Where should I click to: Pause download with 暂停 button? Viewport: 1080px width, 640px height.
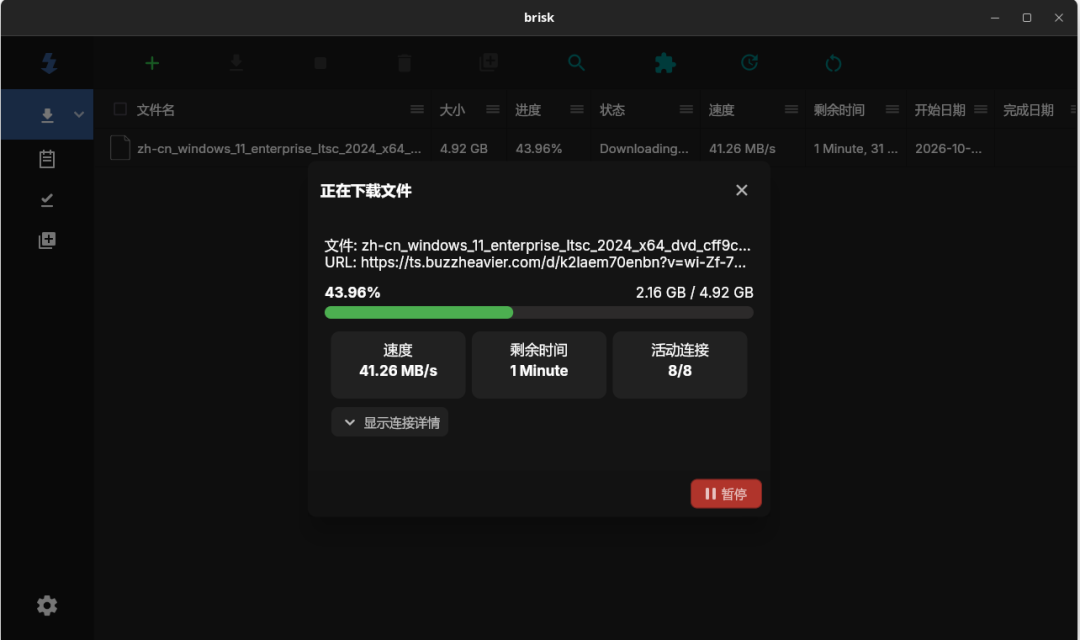pos(726,493)
